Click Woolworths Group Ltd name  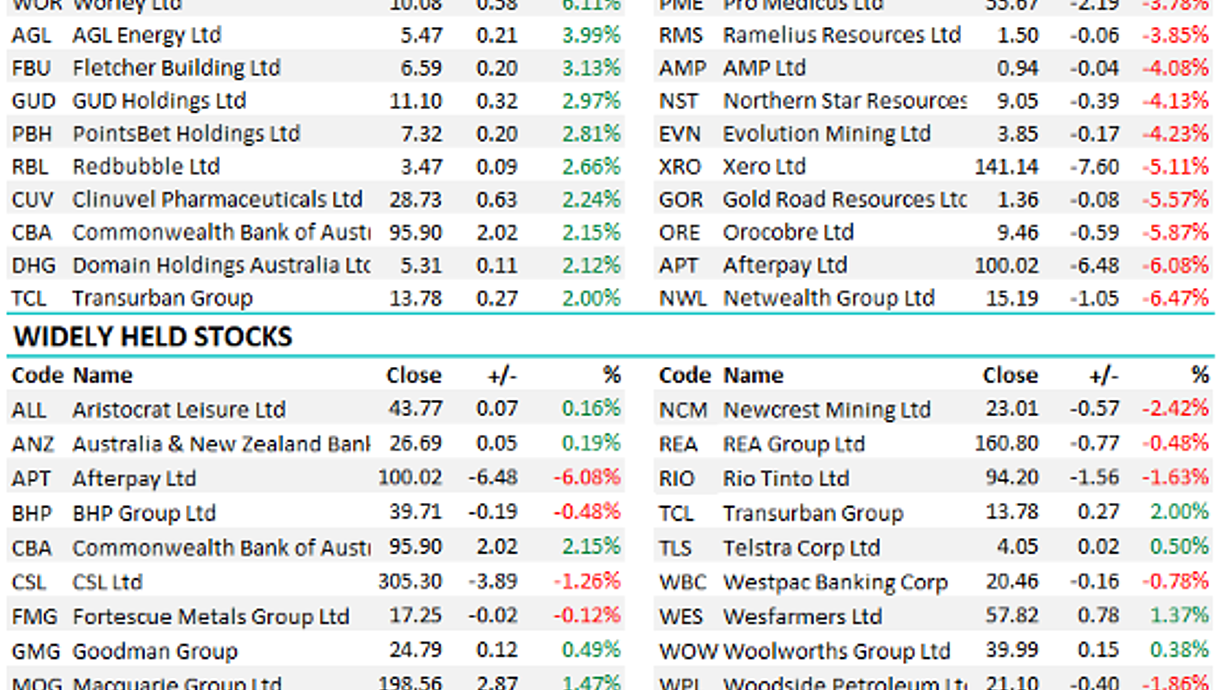(x=836, y=652)
